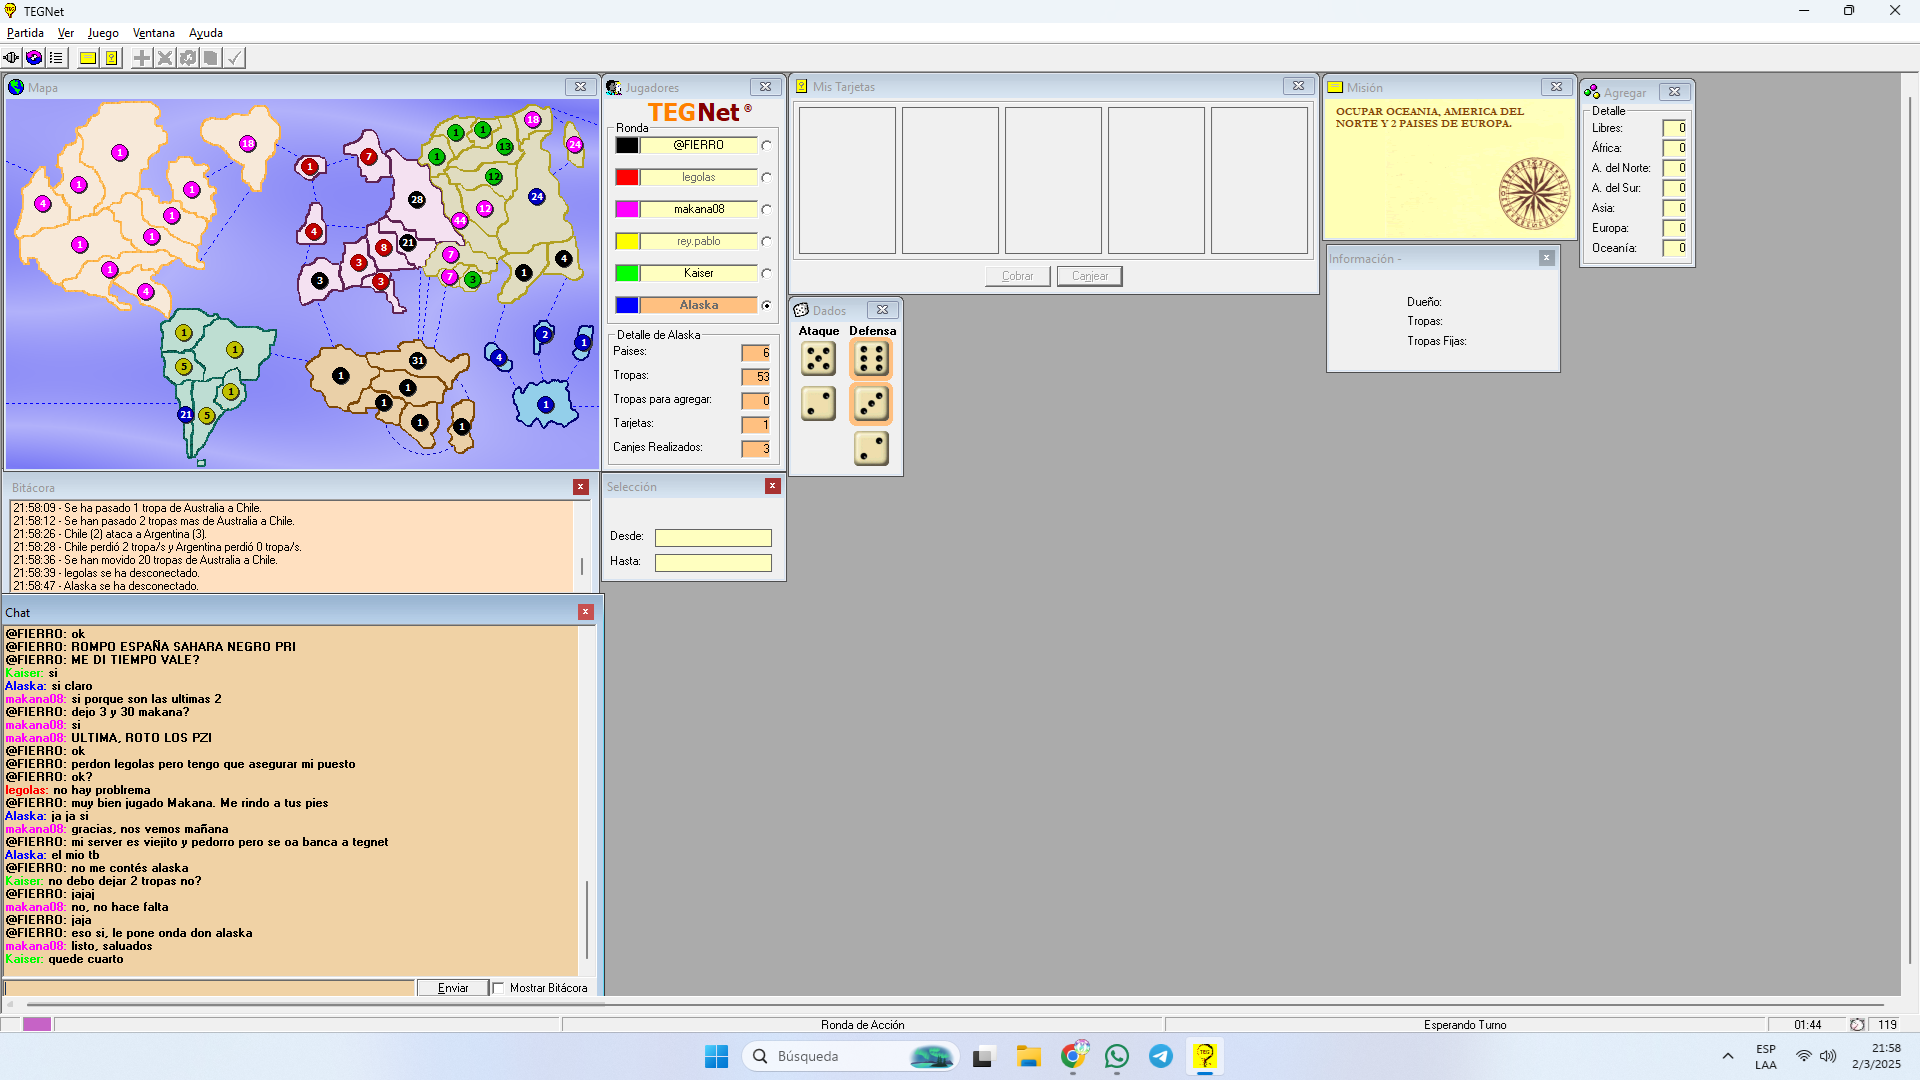Open the Ver menu
The height and width of the screenshot is (1080, 1920).
pos(66,33)
